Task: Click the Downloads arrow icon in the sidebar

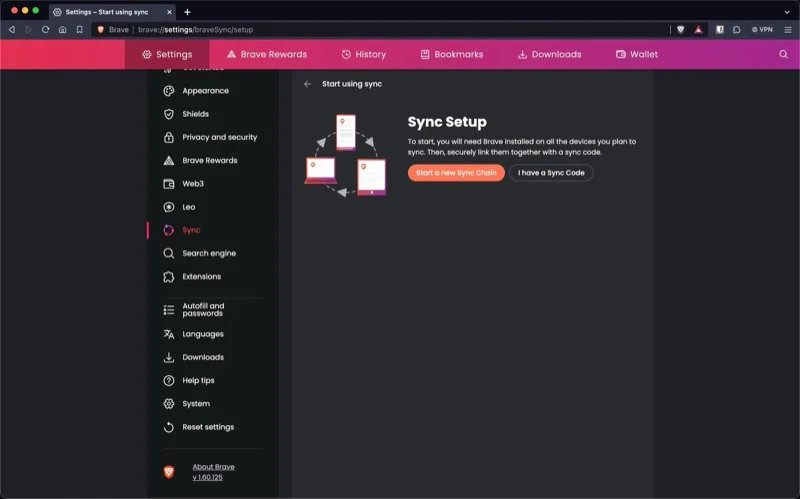Action: tap(169, 357)
